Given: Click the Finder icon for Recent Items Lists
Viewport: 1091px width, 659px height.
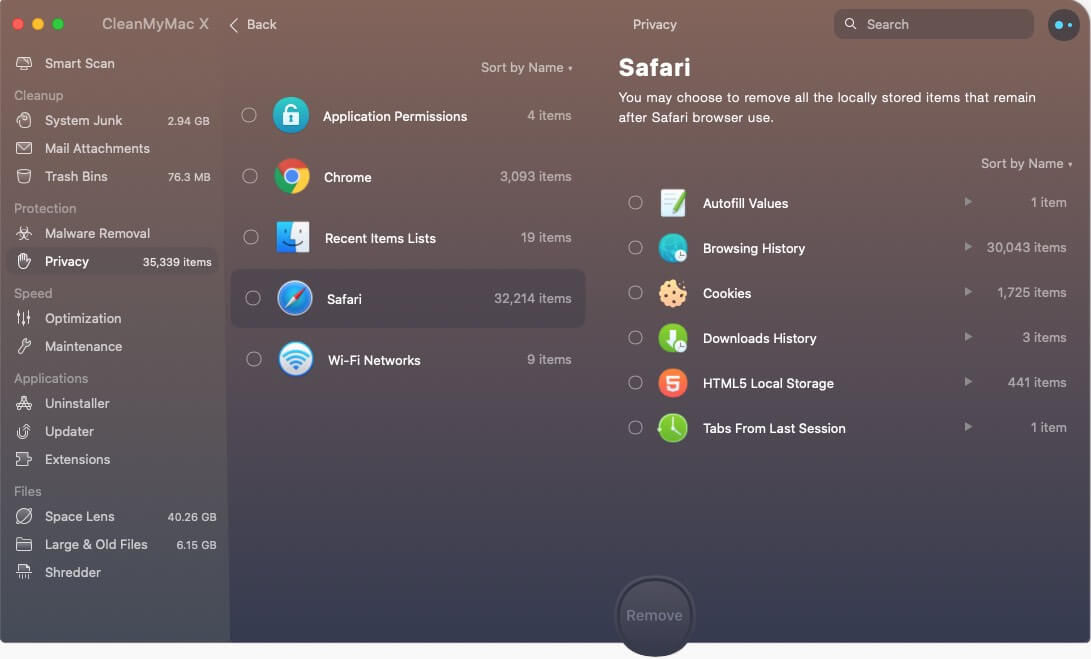Looking at the screenshot, I should point(293,237).
